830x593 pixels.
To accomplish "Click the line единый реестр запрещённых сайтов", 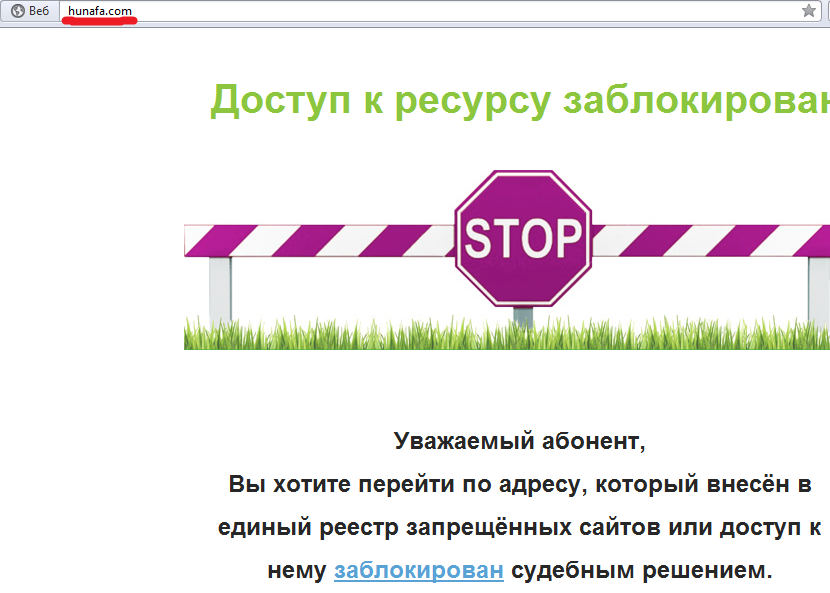I will point(520,527).
